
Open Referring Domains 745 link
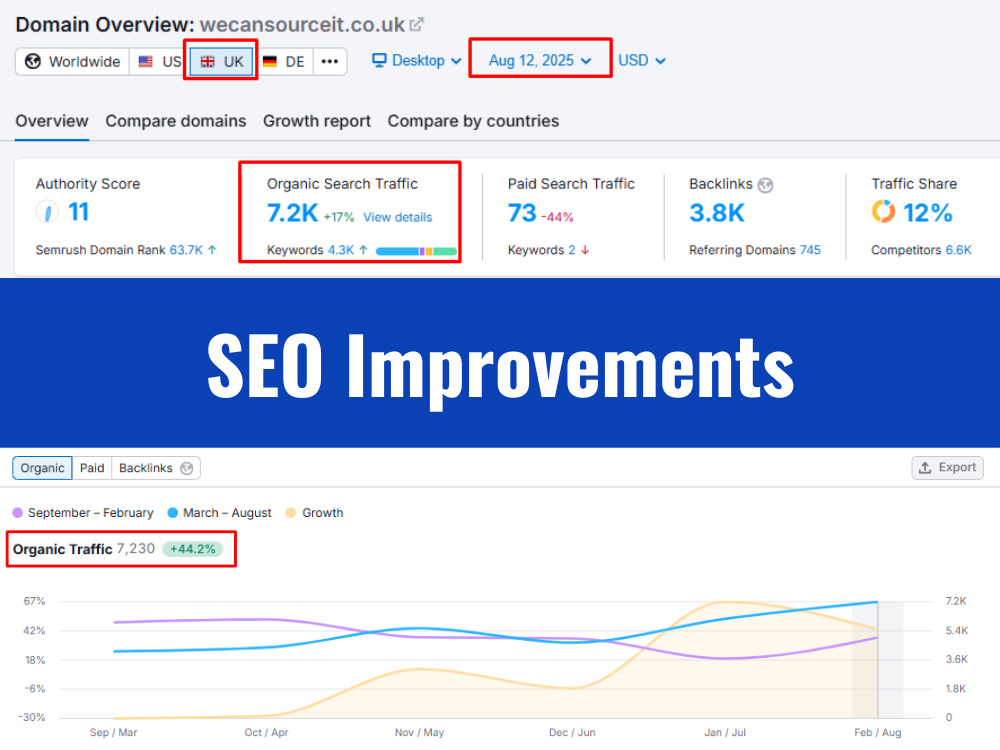tap(810, 250)
